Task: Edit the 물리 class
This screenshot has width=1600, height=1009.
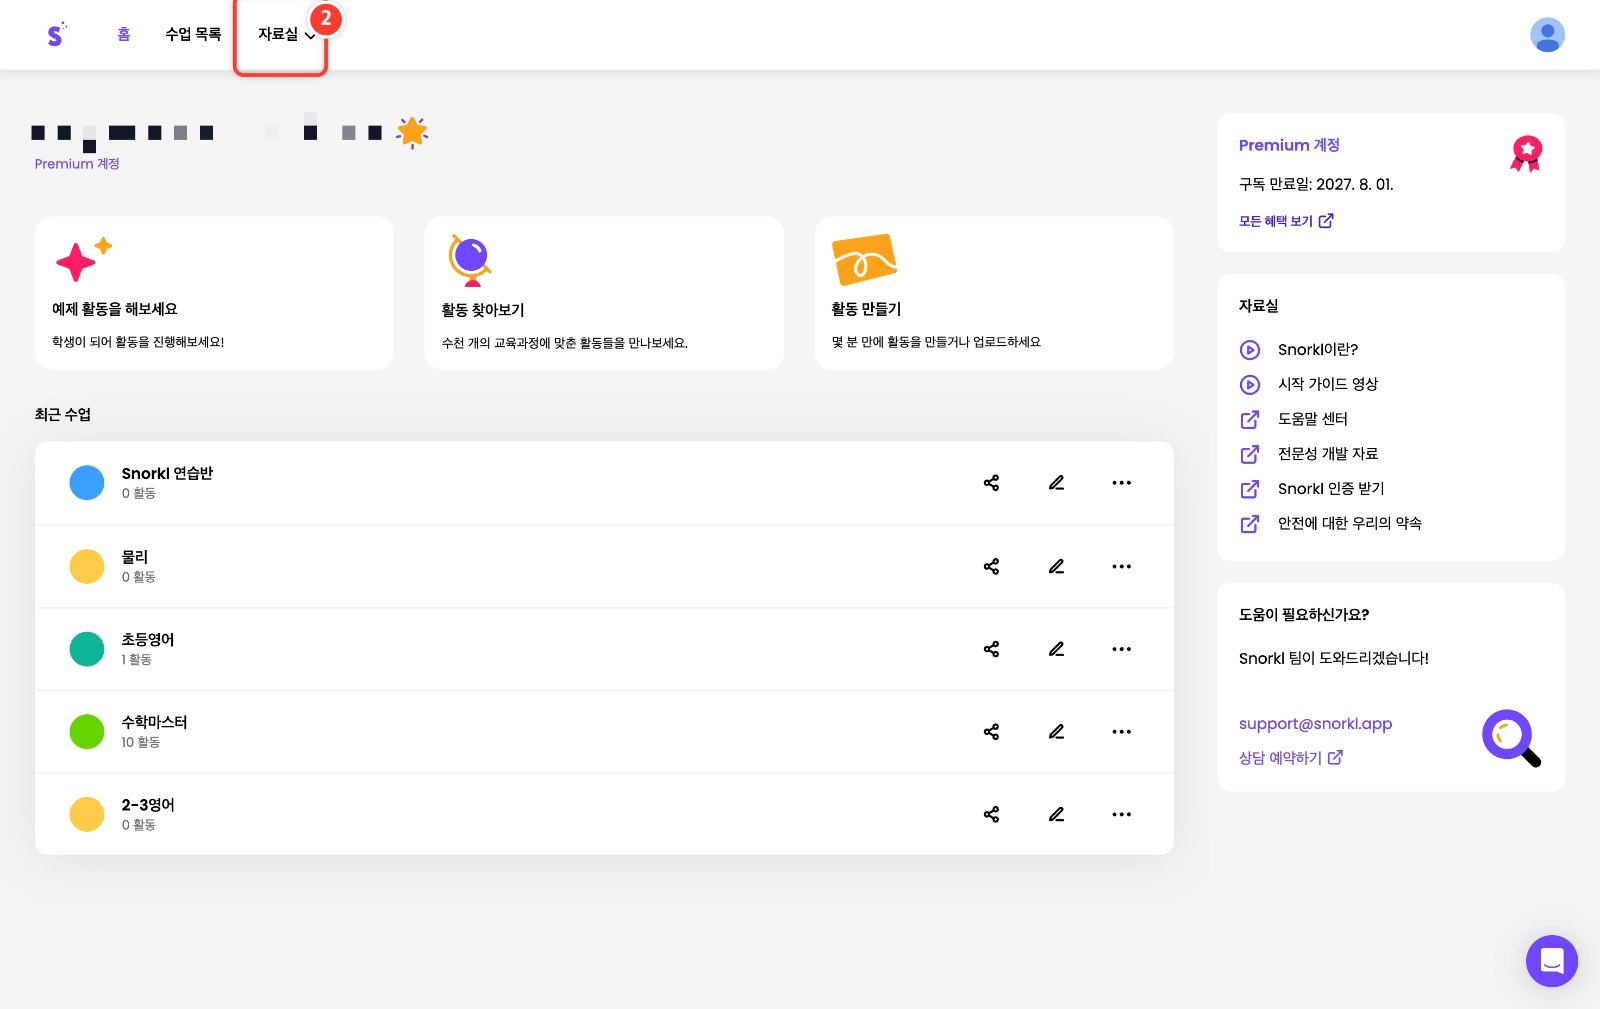Action: coord(1056,566)
